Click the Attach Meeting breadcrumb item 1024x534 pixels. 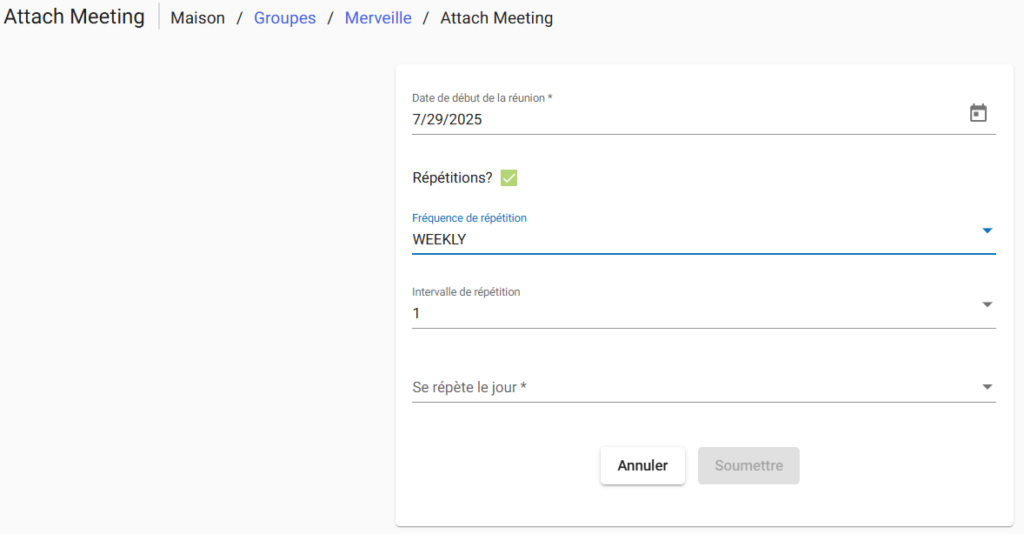point(496,18)
